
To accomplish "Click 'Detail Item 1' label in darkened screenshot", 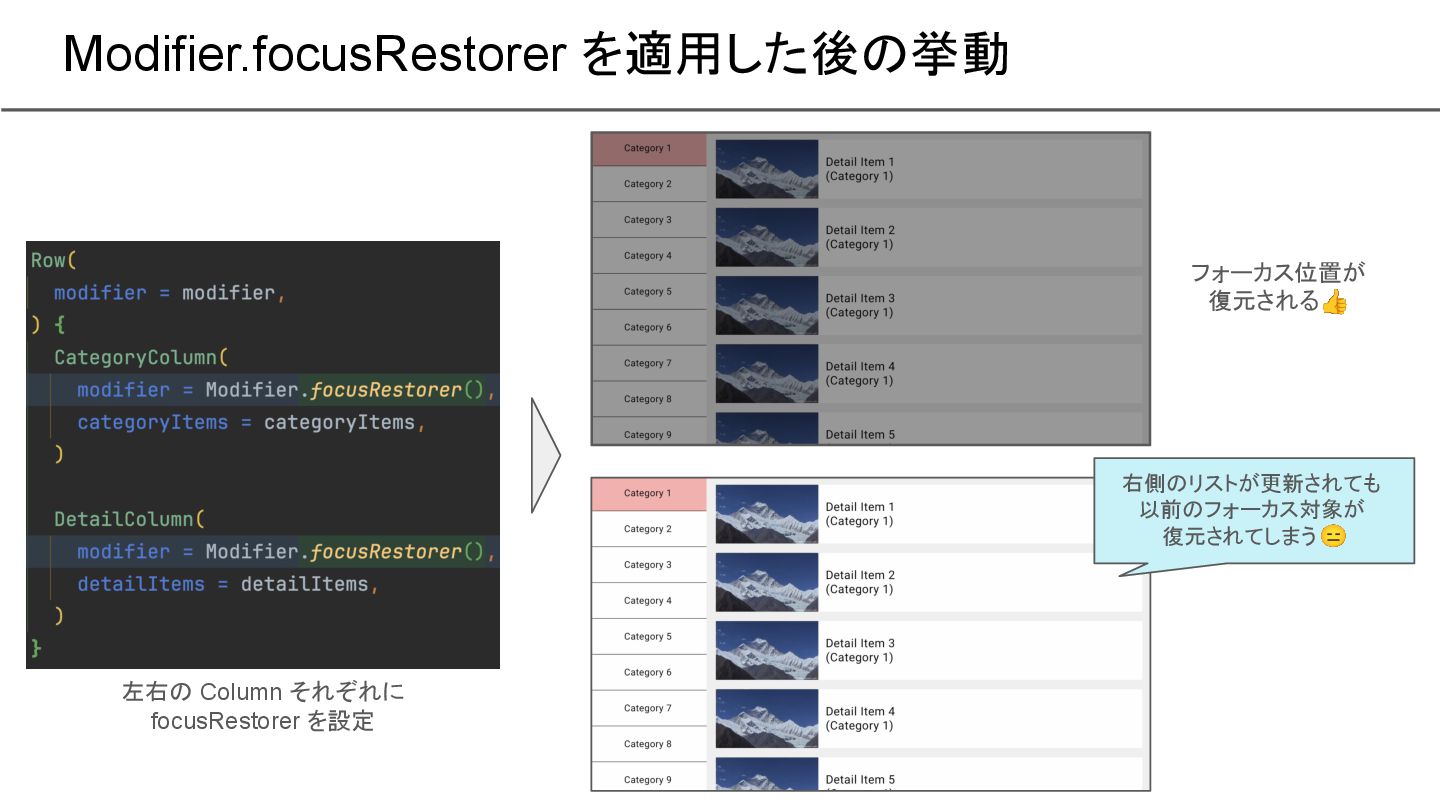I will (860, 162).
